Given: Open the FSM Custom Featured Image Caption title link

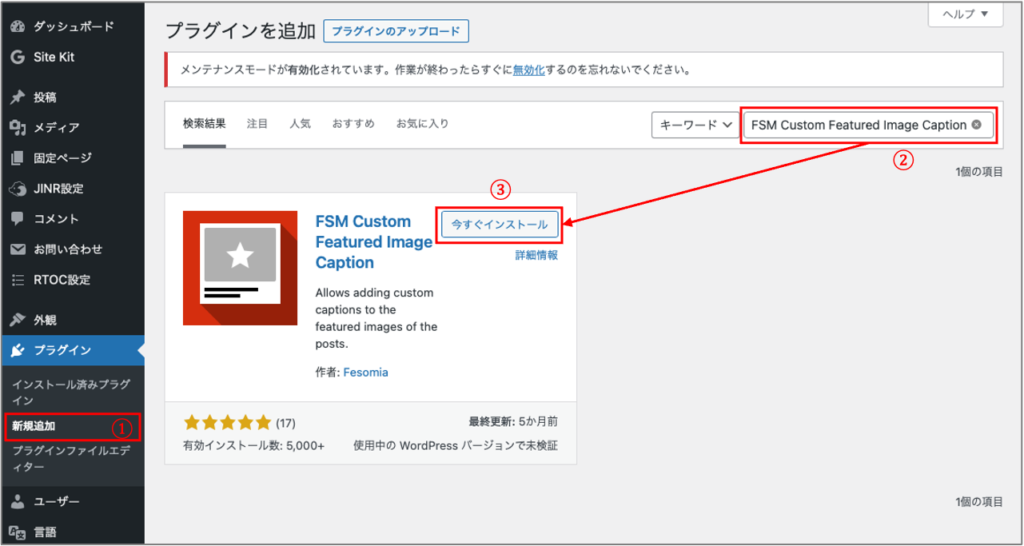Looking at the screenshot, I should (374, 242).
